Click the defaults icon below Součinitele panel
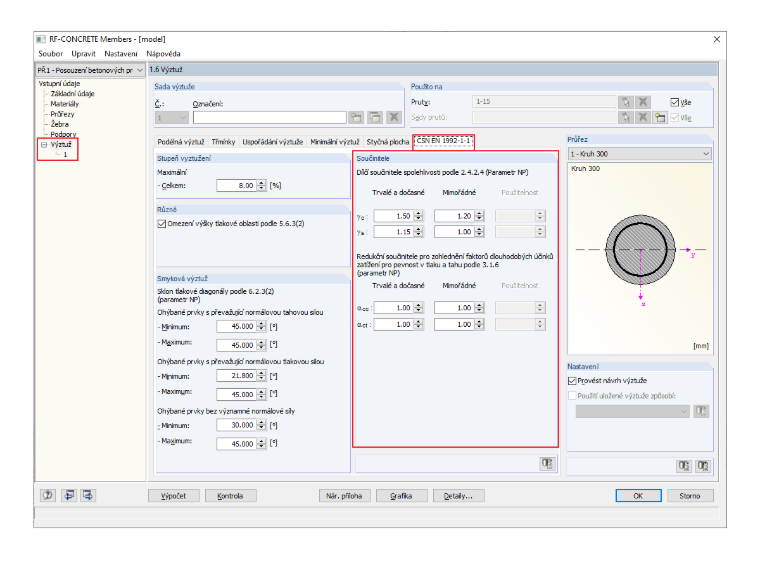The height and width of the screenshot is (570, 760). pyautogui.click(x=547, y=463)
